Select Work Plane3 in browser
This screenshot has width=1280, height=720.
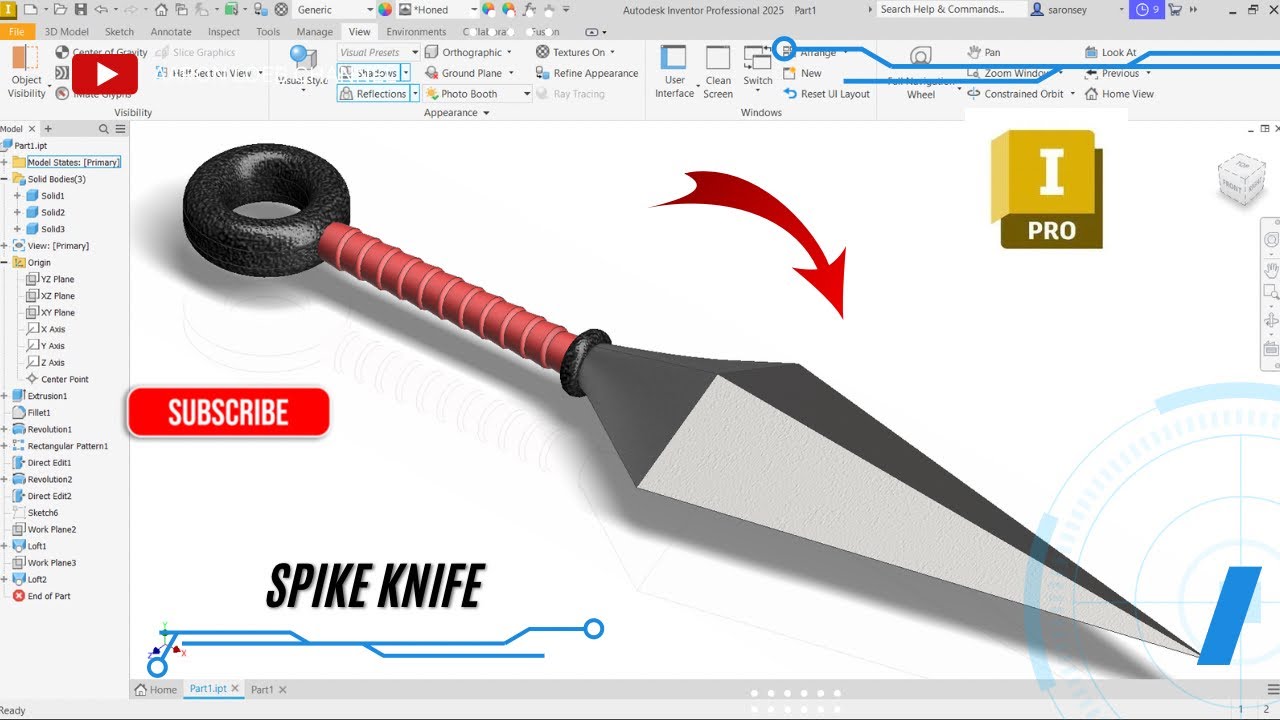point(44,563)
